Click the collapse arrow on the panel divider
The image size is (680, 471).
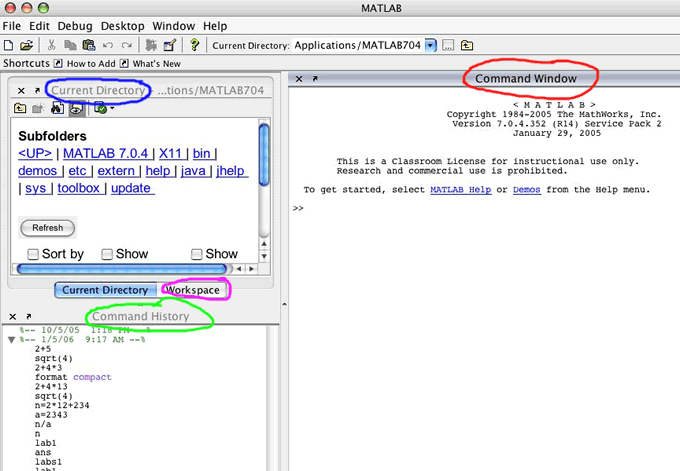[x=284, y=304]
